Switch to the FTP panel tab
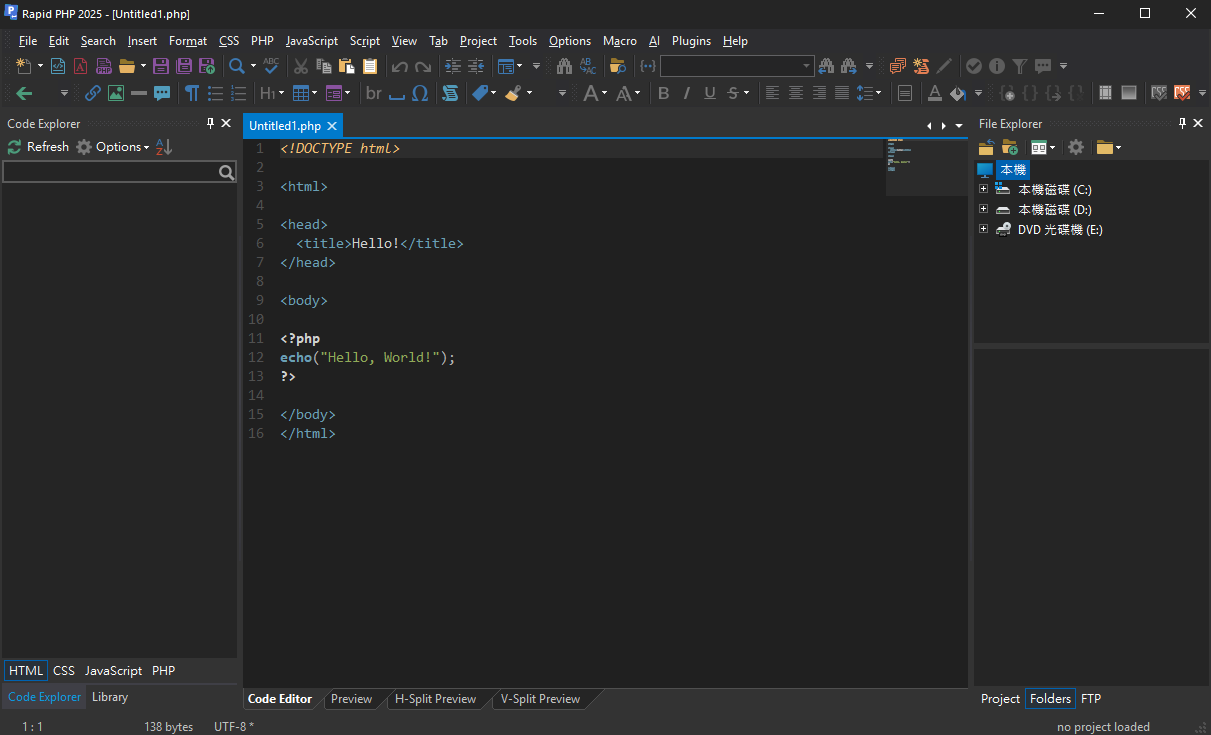The width and height of the screenshot is (1211, 735). point(1091,699)
